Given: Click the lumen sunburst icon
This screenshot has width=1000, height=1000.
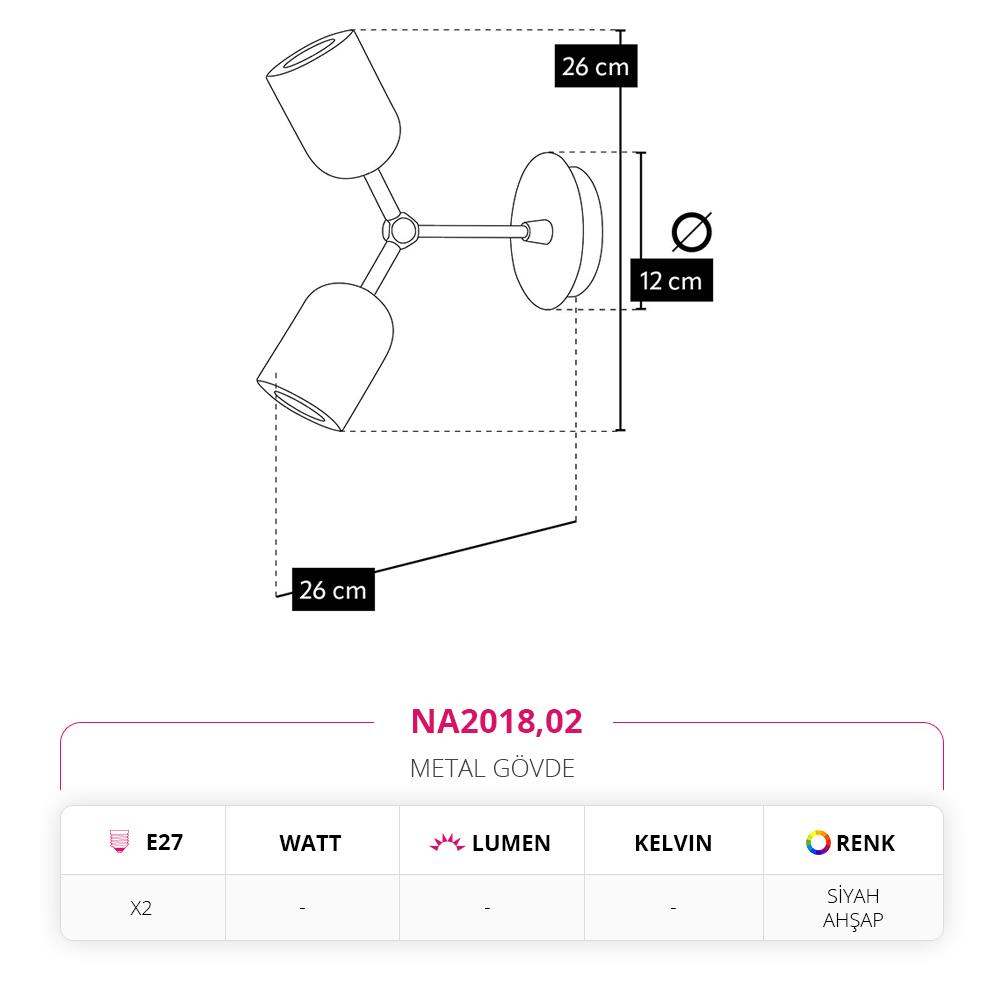Looking at the screenshot, I should coord(447,842).
